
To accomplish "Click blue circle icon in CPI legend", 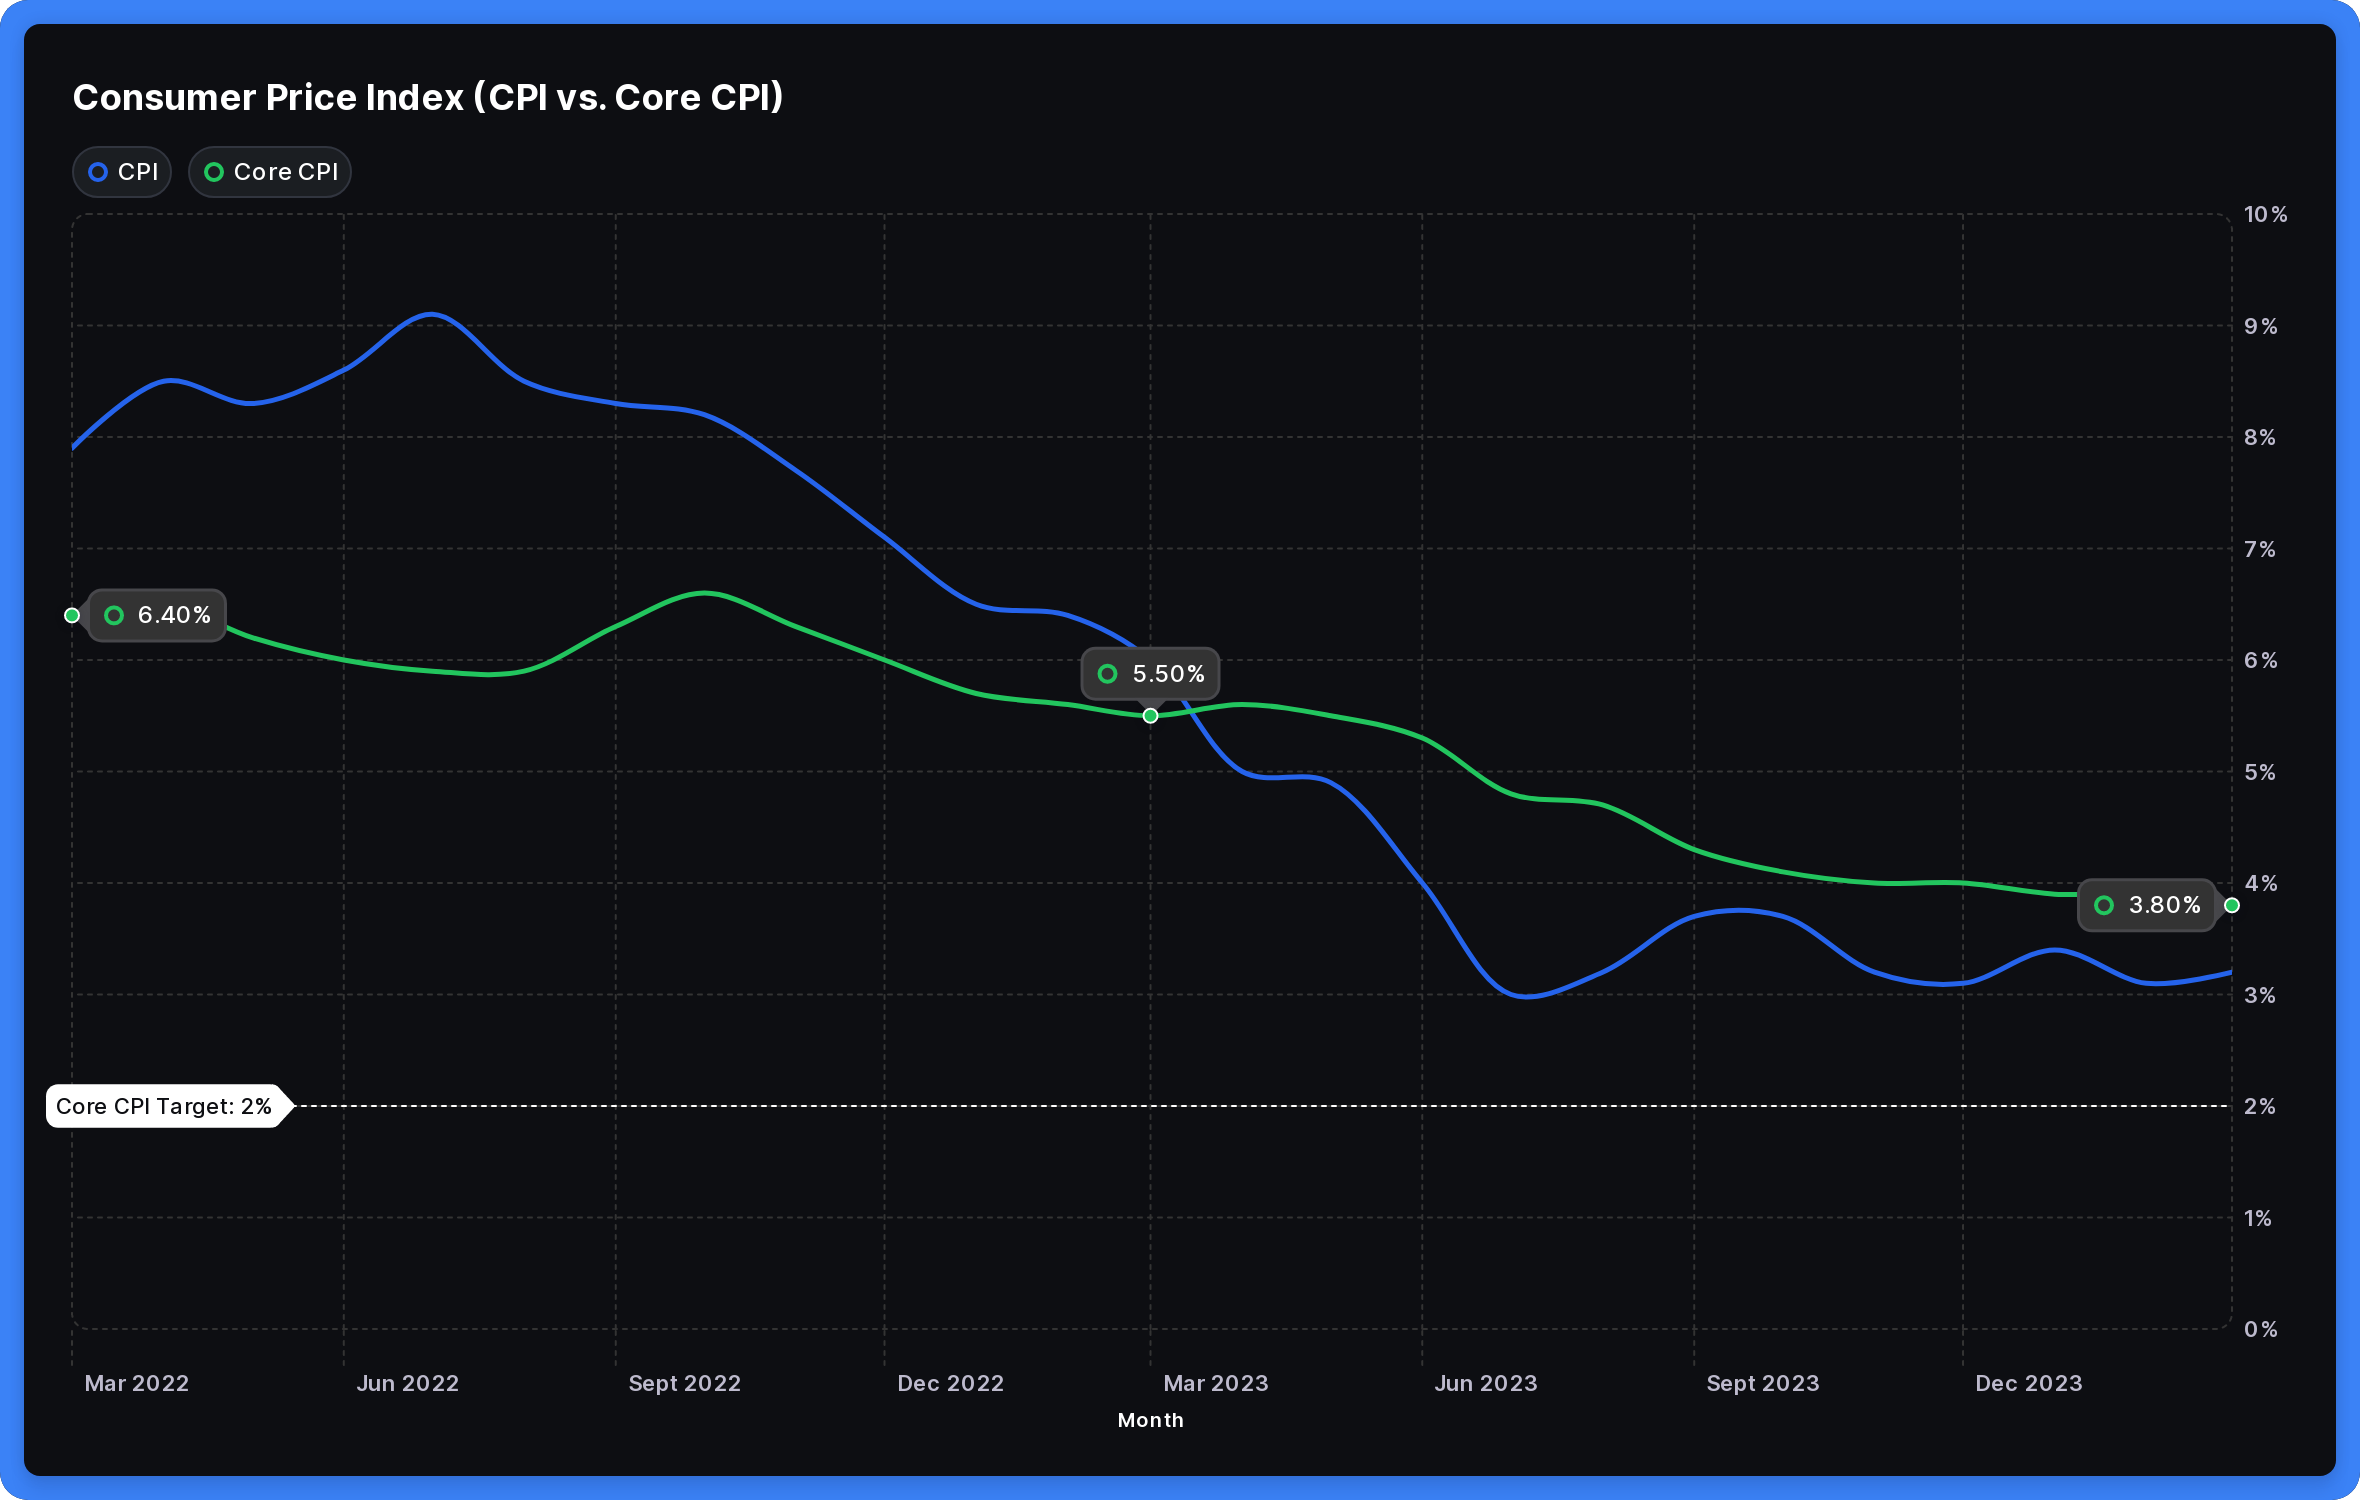I will coord(98,172).
